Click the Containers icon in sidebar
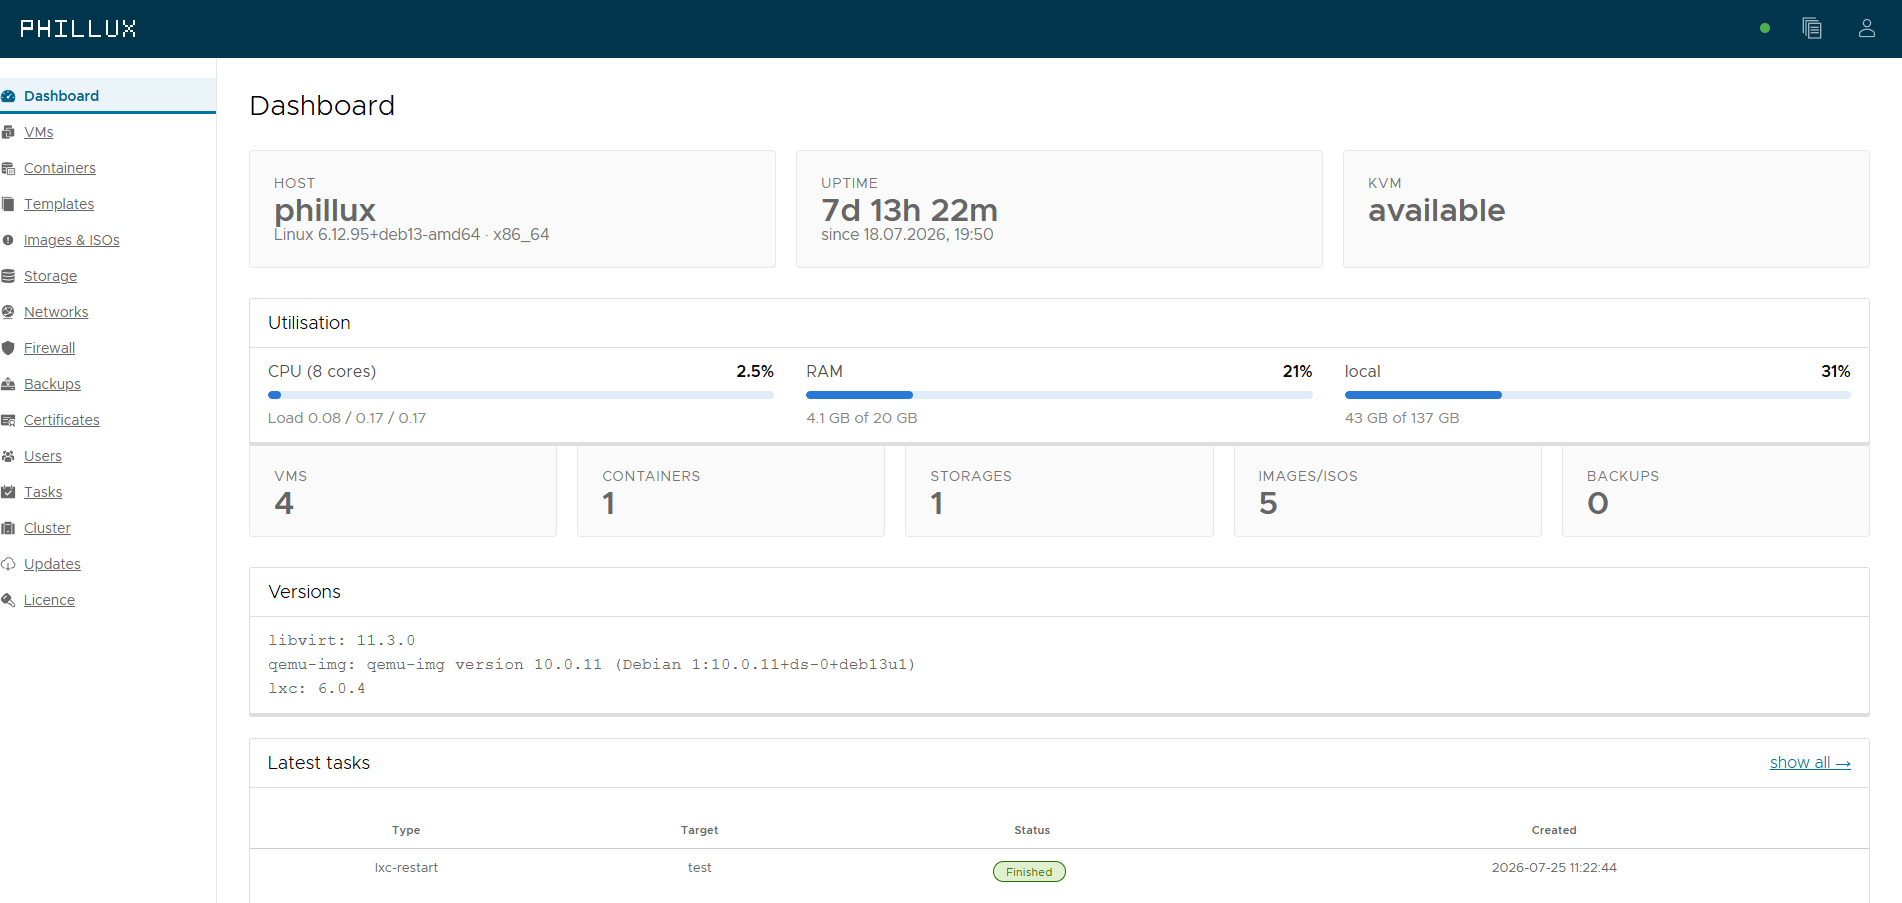 tap(8, 168)
